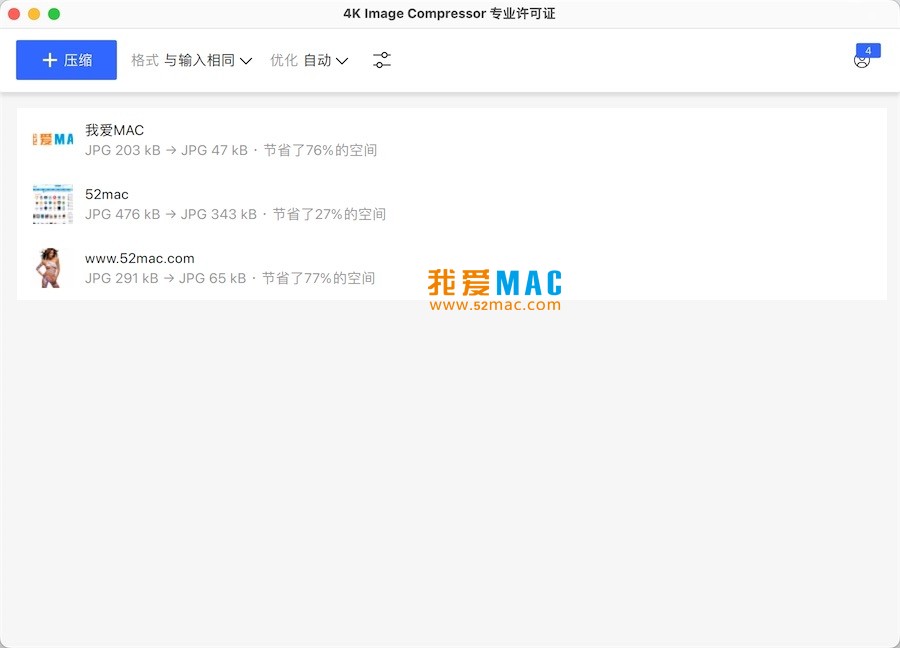This screenshot has width=900, height=648.
Task: Open the 格式 与输入相同 dropdown
Action: [192, 60]
